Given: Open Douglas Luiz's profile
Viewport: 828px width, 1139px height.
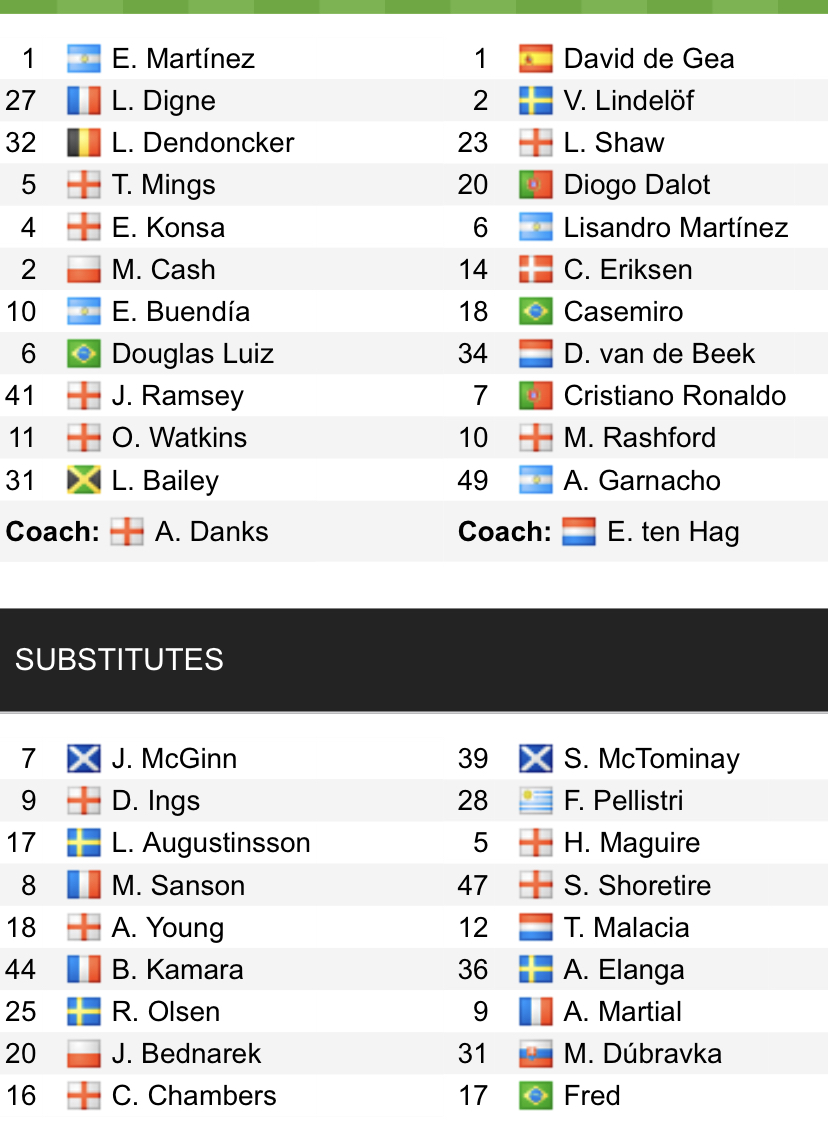Looking at the screenshot, I should coord(192,354).
